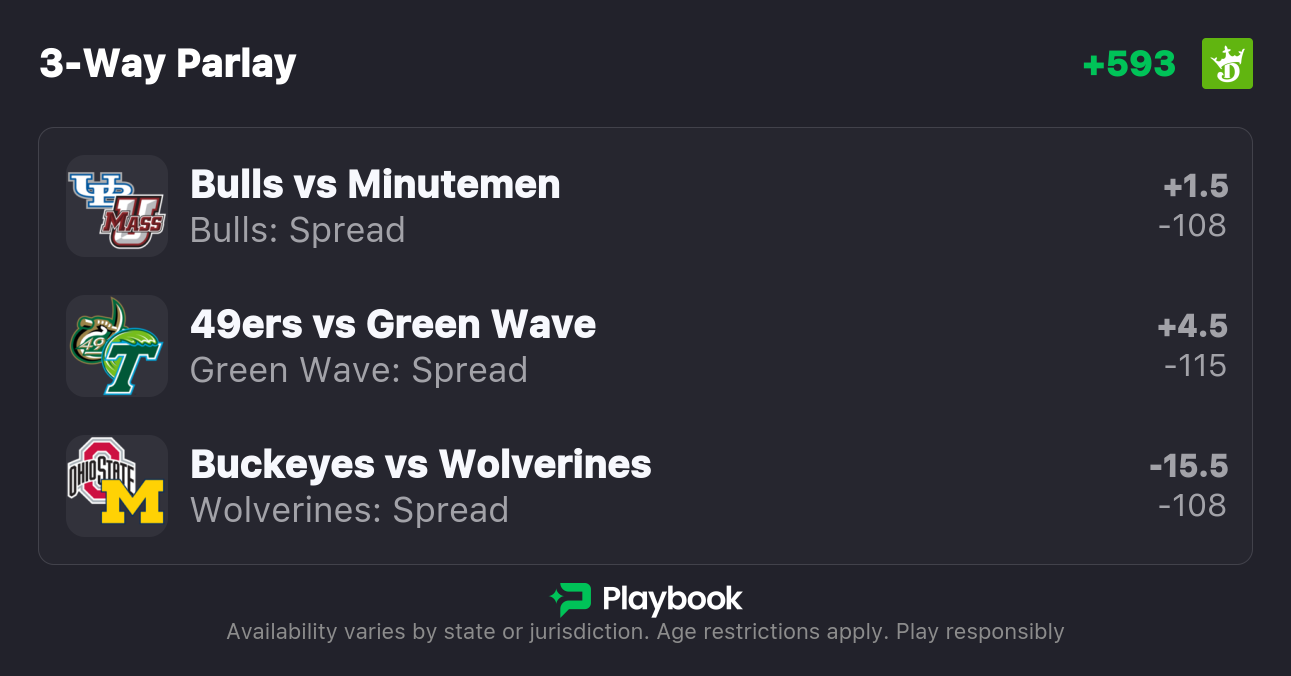Image resolution: width=1291 pixels, height=676 pixels.
Task: Open the Buckeyes vs Wolverines matchup
Action: (x=421, y=464)
